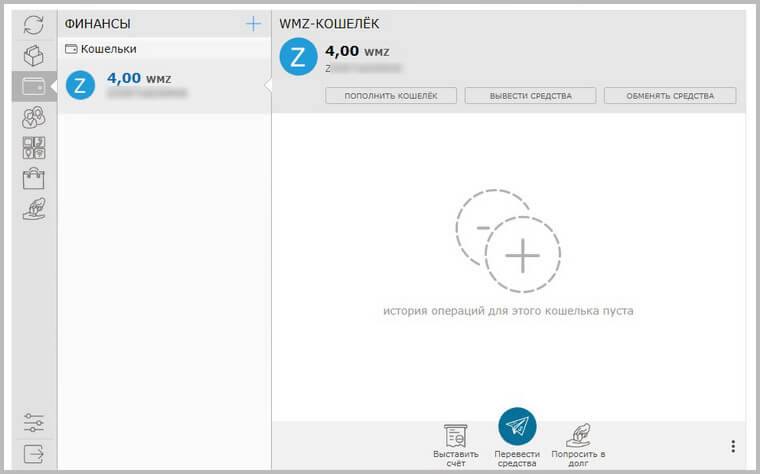Add a new wallet with plus icon
Screen dimensions: 760x474
click(x=253, y=23)
